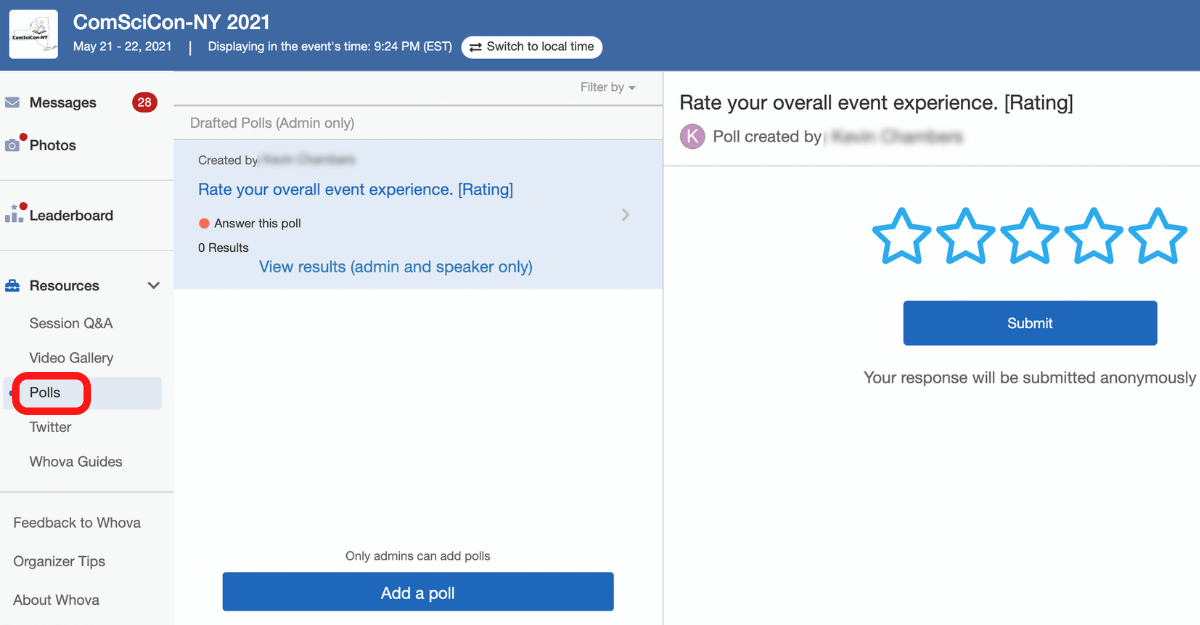Go to Session Q&A

coord(71,323)
